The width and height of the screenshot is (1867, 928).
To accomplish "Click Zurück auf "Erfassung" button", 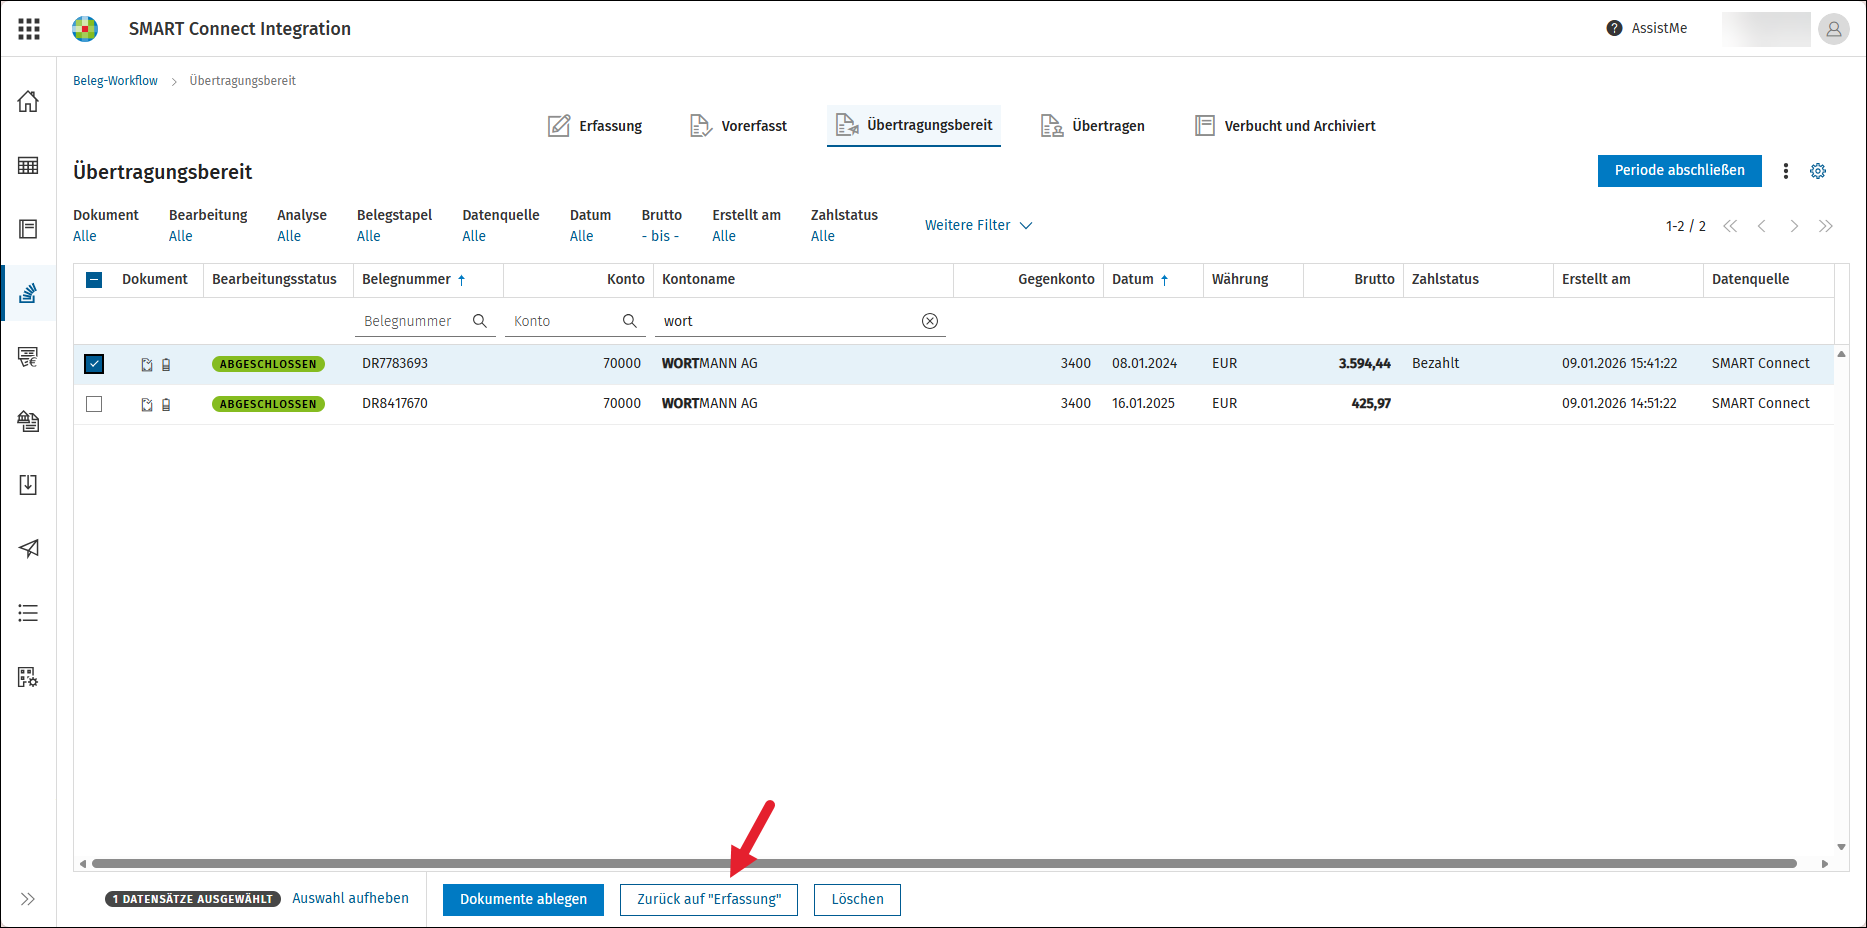I will (709, 900).
